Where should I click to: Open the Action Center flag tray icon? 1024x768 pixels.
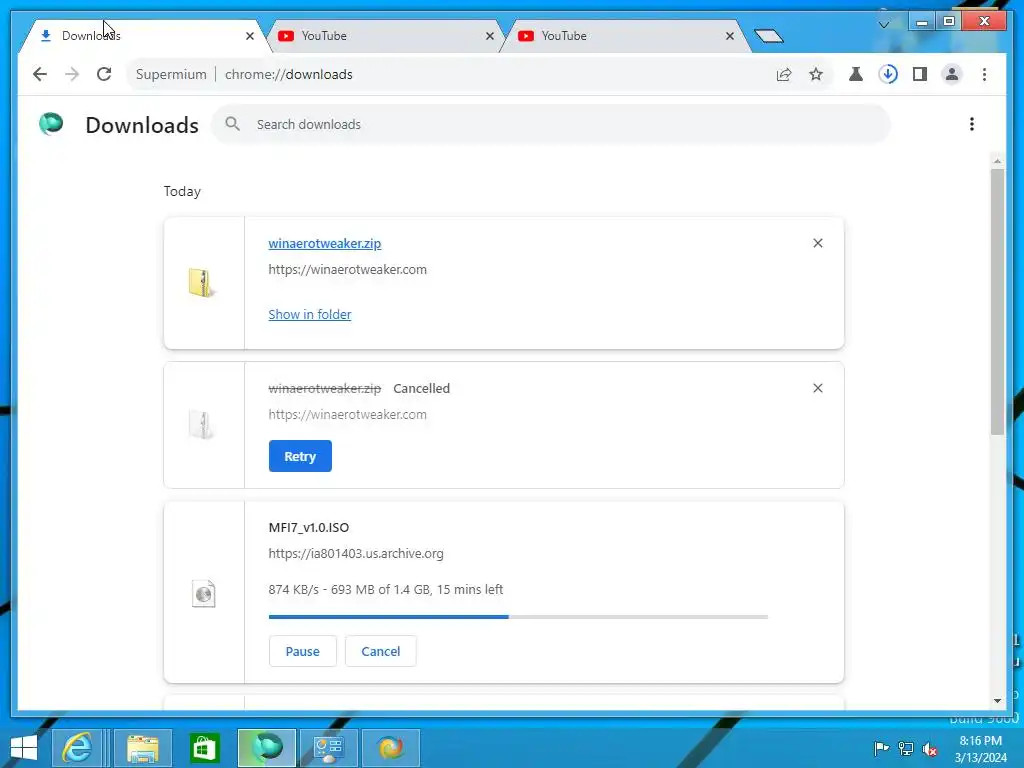click(881, 749)
